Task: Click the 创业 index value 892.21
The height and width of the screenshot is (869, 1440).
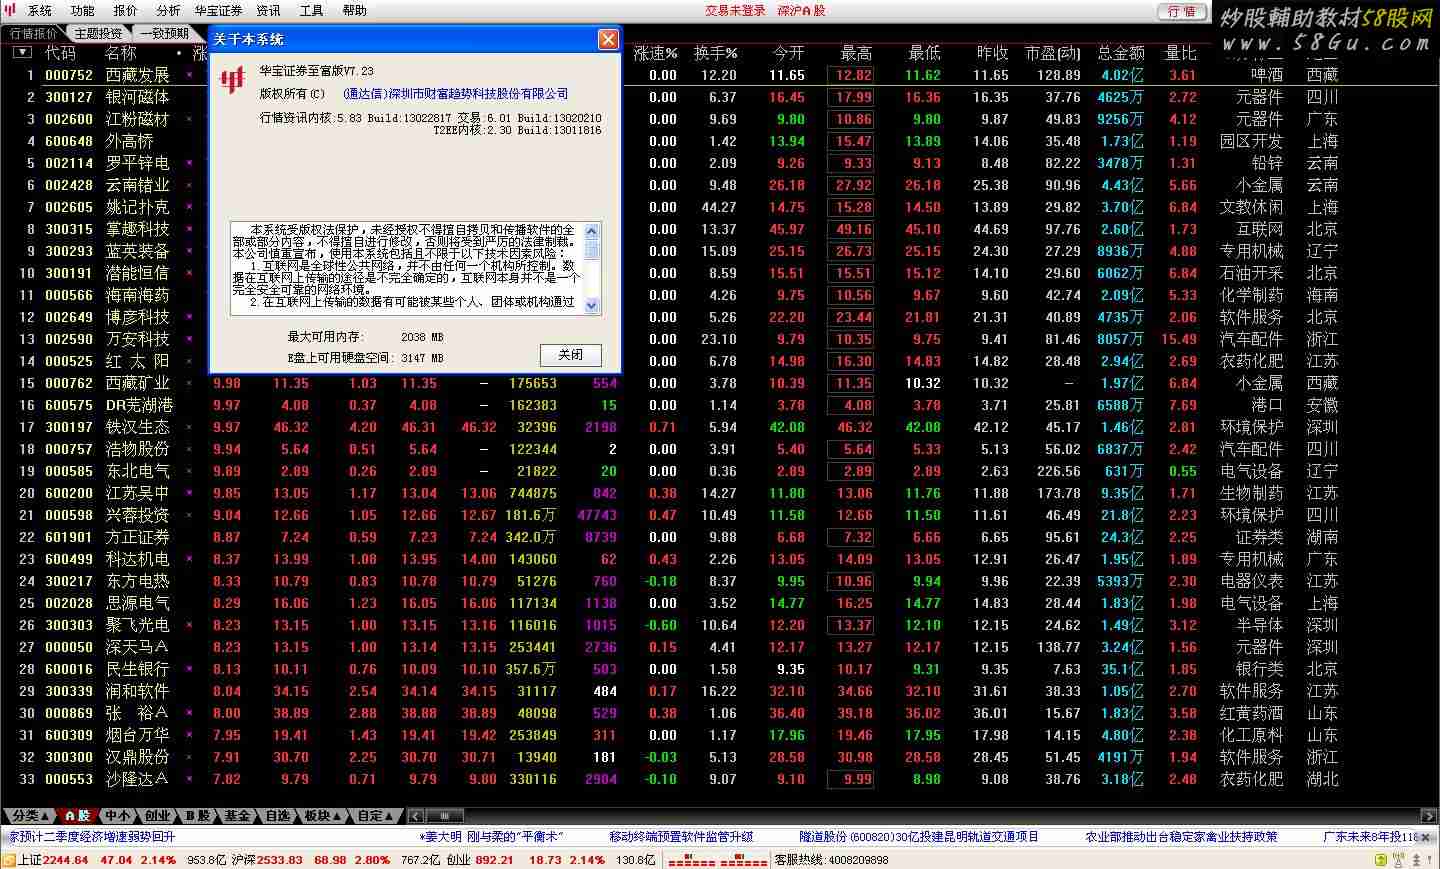Action: tap(494, 860)
